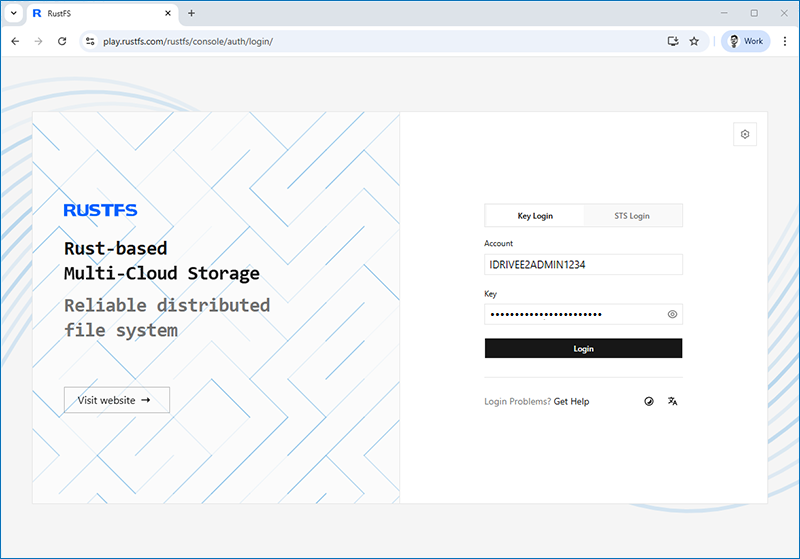Click the 'Login Problems?' text
Screen dimensions: 800x559
[517, 401]
